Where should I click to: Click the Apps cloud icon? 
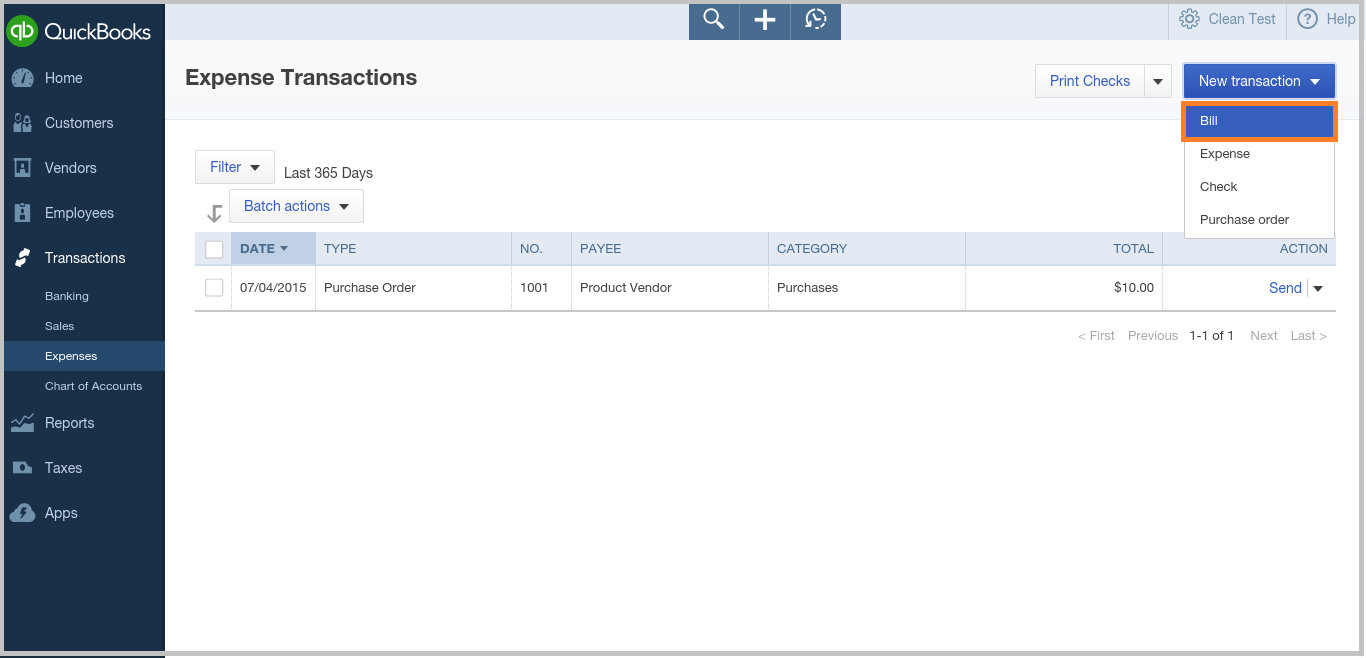coord(23,513)
